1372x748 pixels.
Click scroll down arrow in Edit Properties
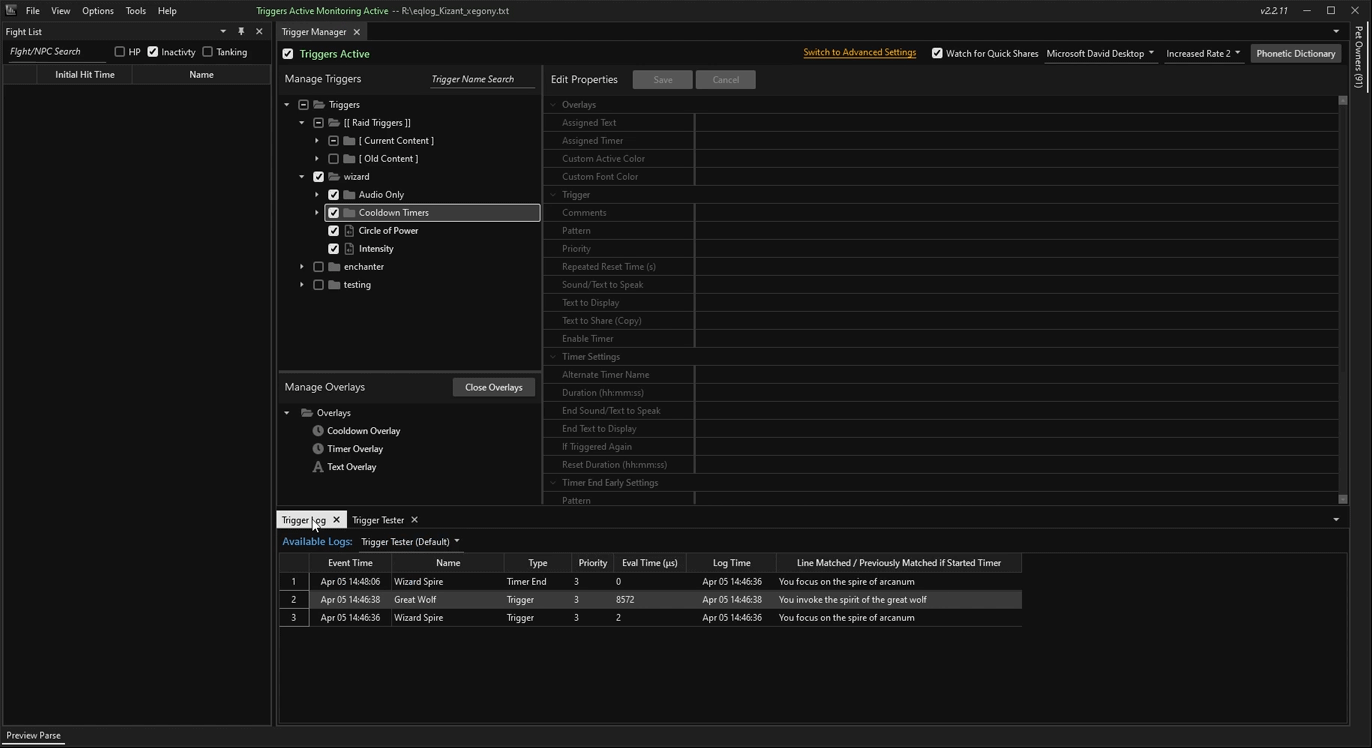(1342, 499)
